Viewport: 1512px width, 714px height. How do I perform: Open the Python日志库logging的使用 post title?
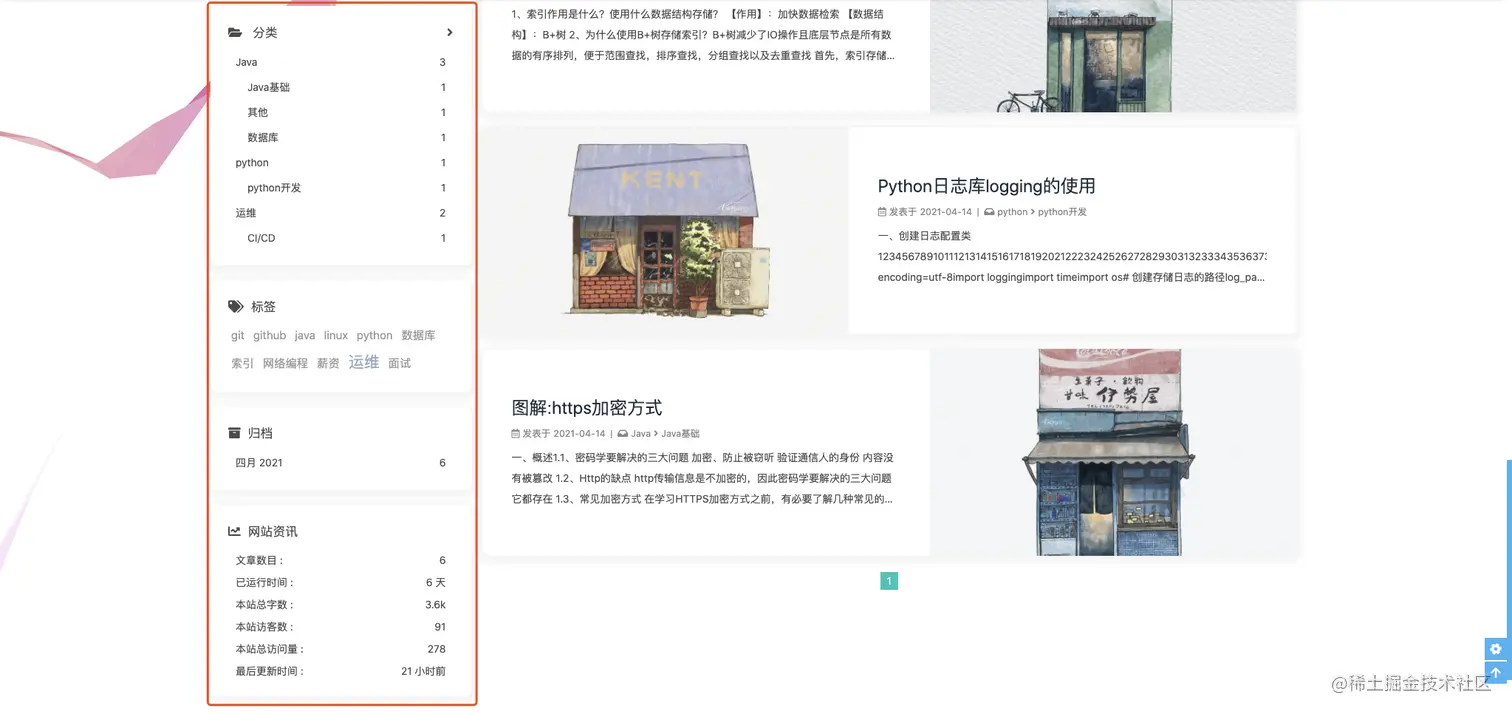987,186
